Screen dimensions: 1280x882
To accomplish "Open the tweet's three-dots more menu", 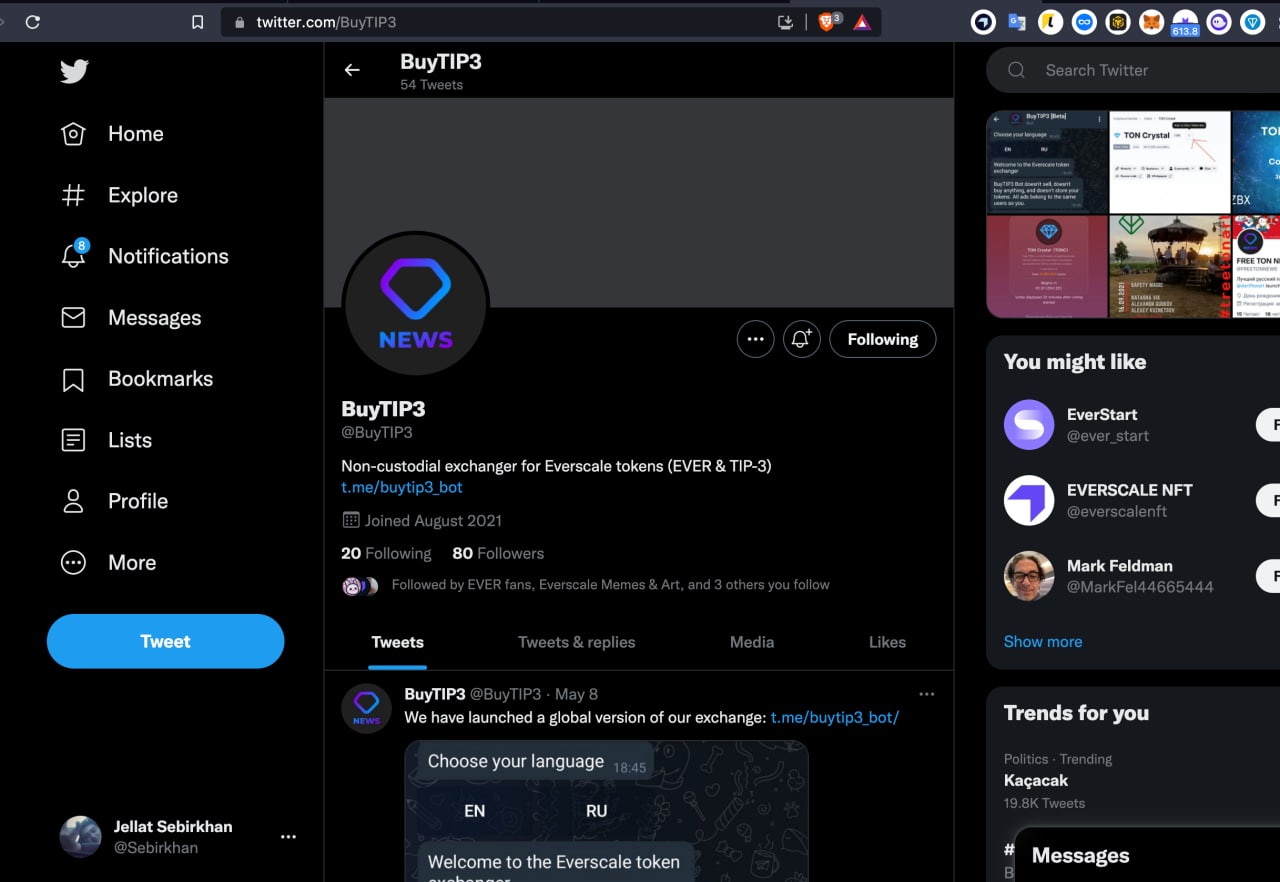I will (926, 694).
